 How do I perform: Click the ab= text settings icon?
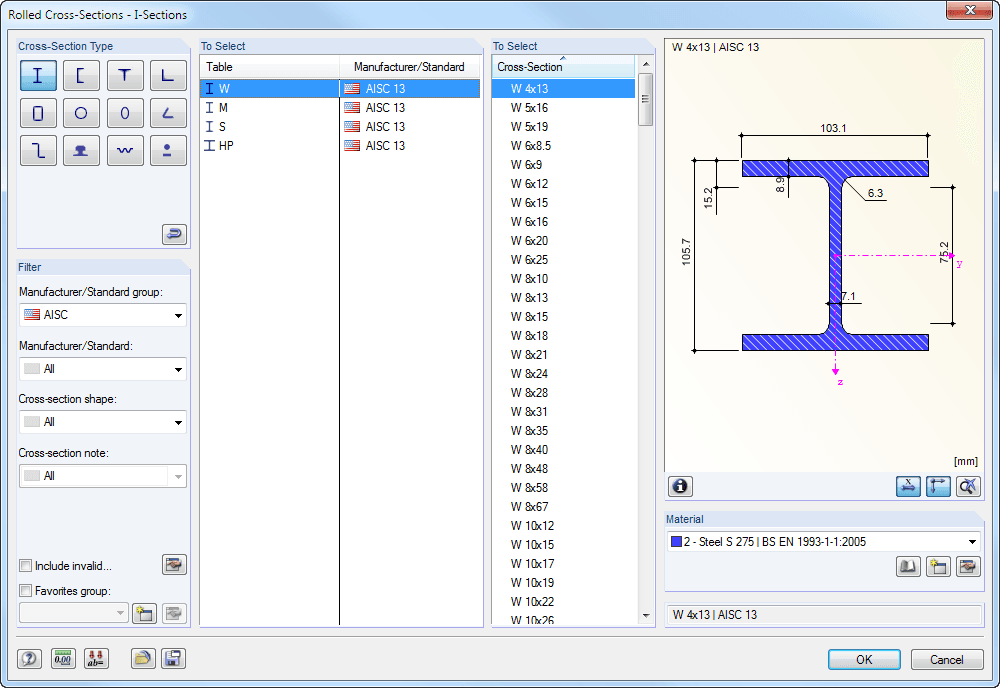(96, 658)
